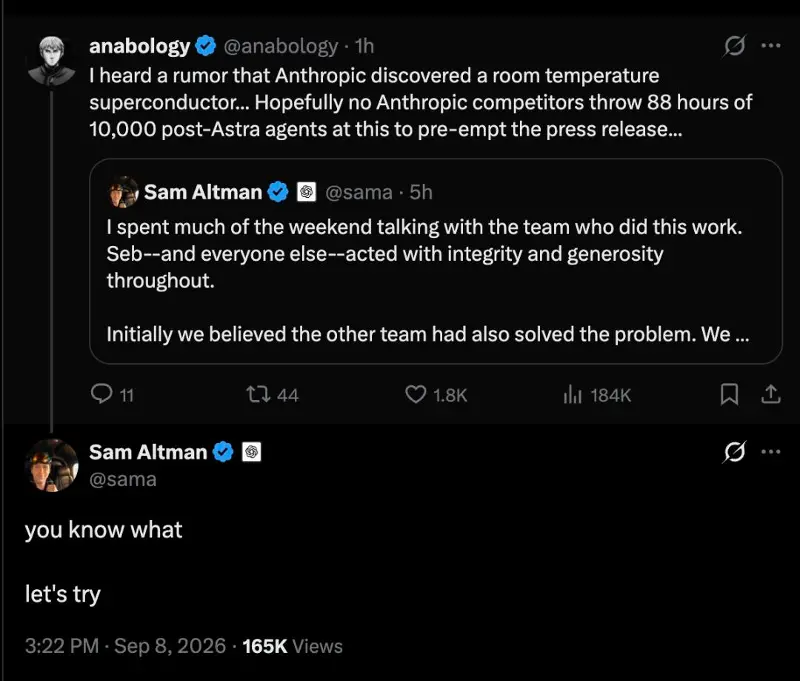Open anabology's profile avatar
The height and width of the screenshot is (681, 800).
click(52, 60)
